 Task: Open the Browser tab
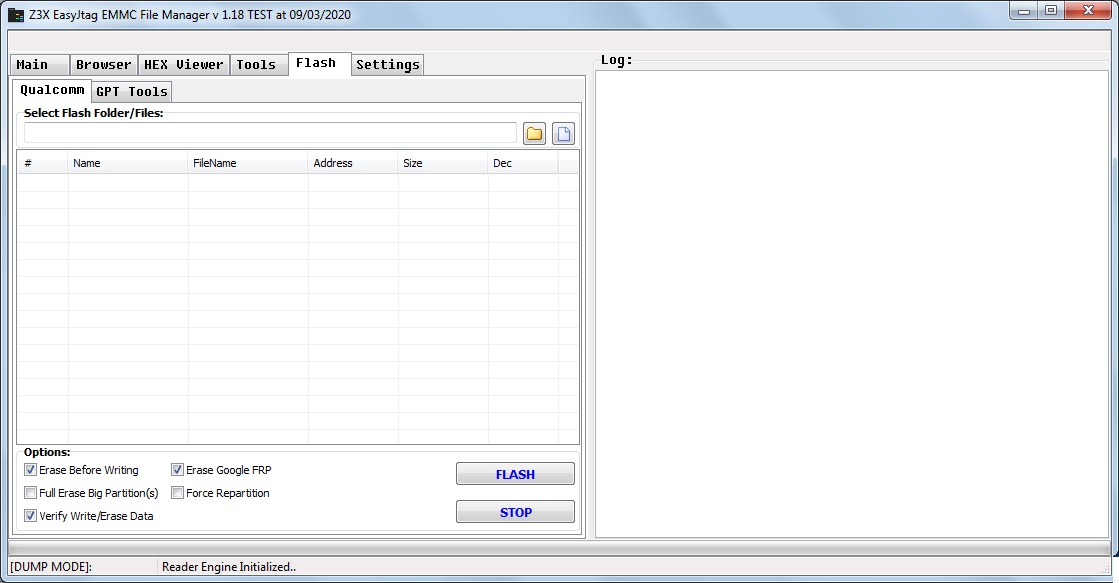(x=103, y=65)
